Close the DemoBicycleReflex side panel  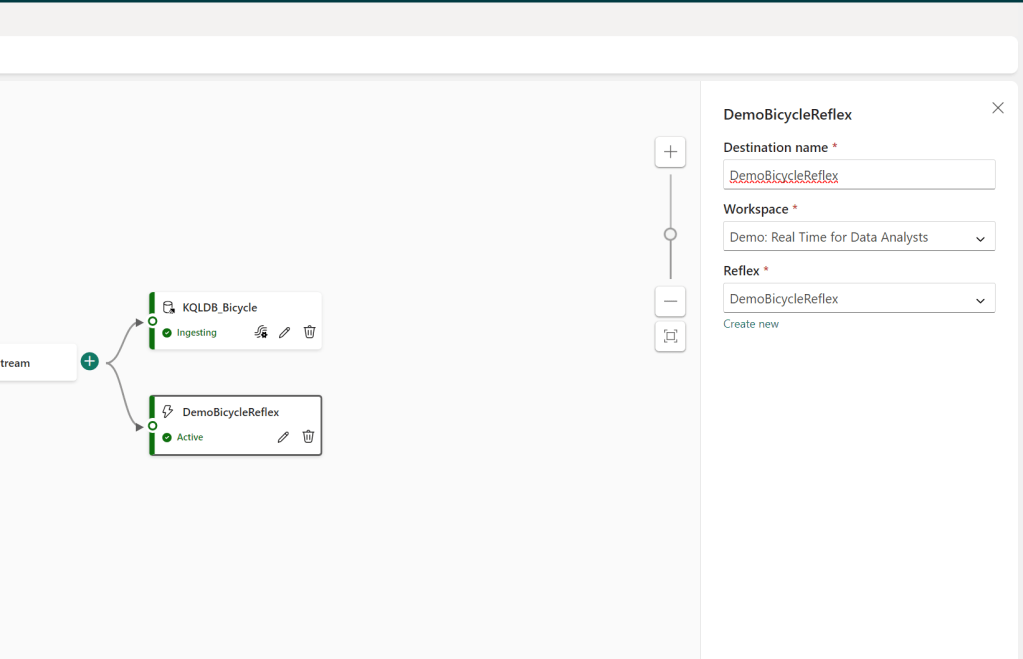point(997,108)
